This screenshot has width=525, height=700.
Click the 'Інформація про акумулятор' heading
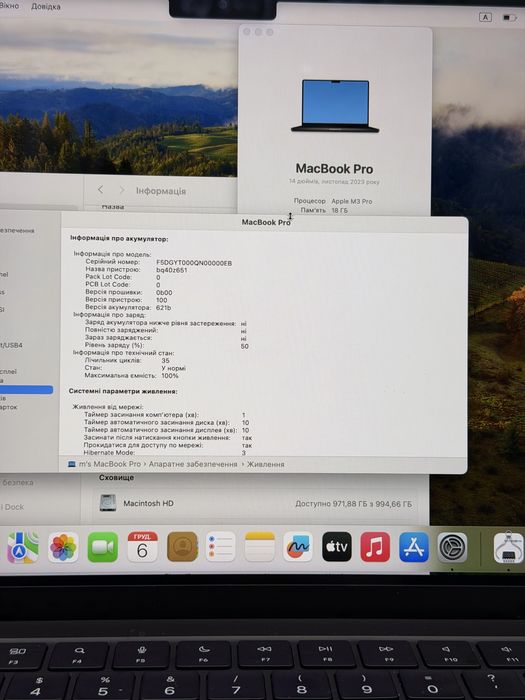pyautogui.click(x=119, y=239)
